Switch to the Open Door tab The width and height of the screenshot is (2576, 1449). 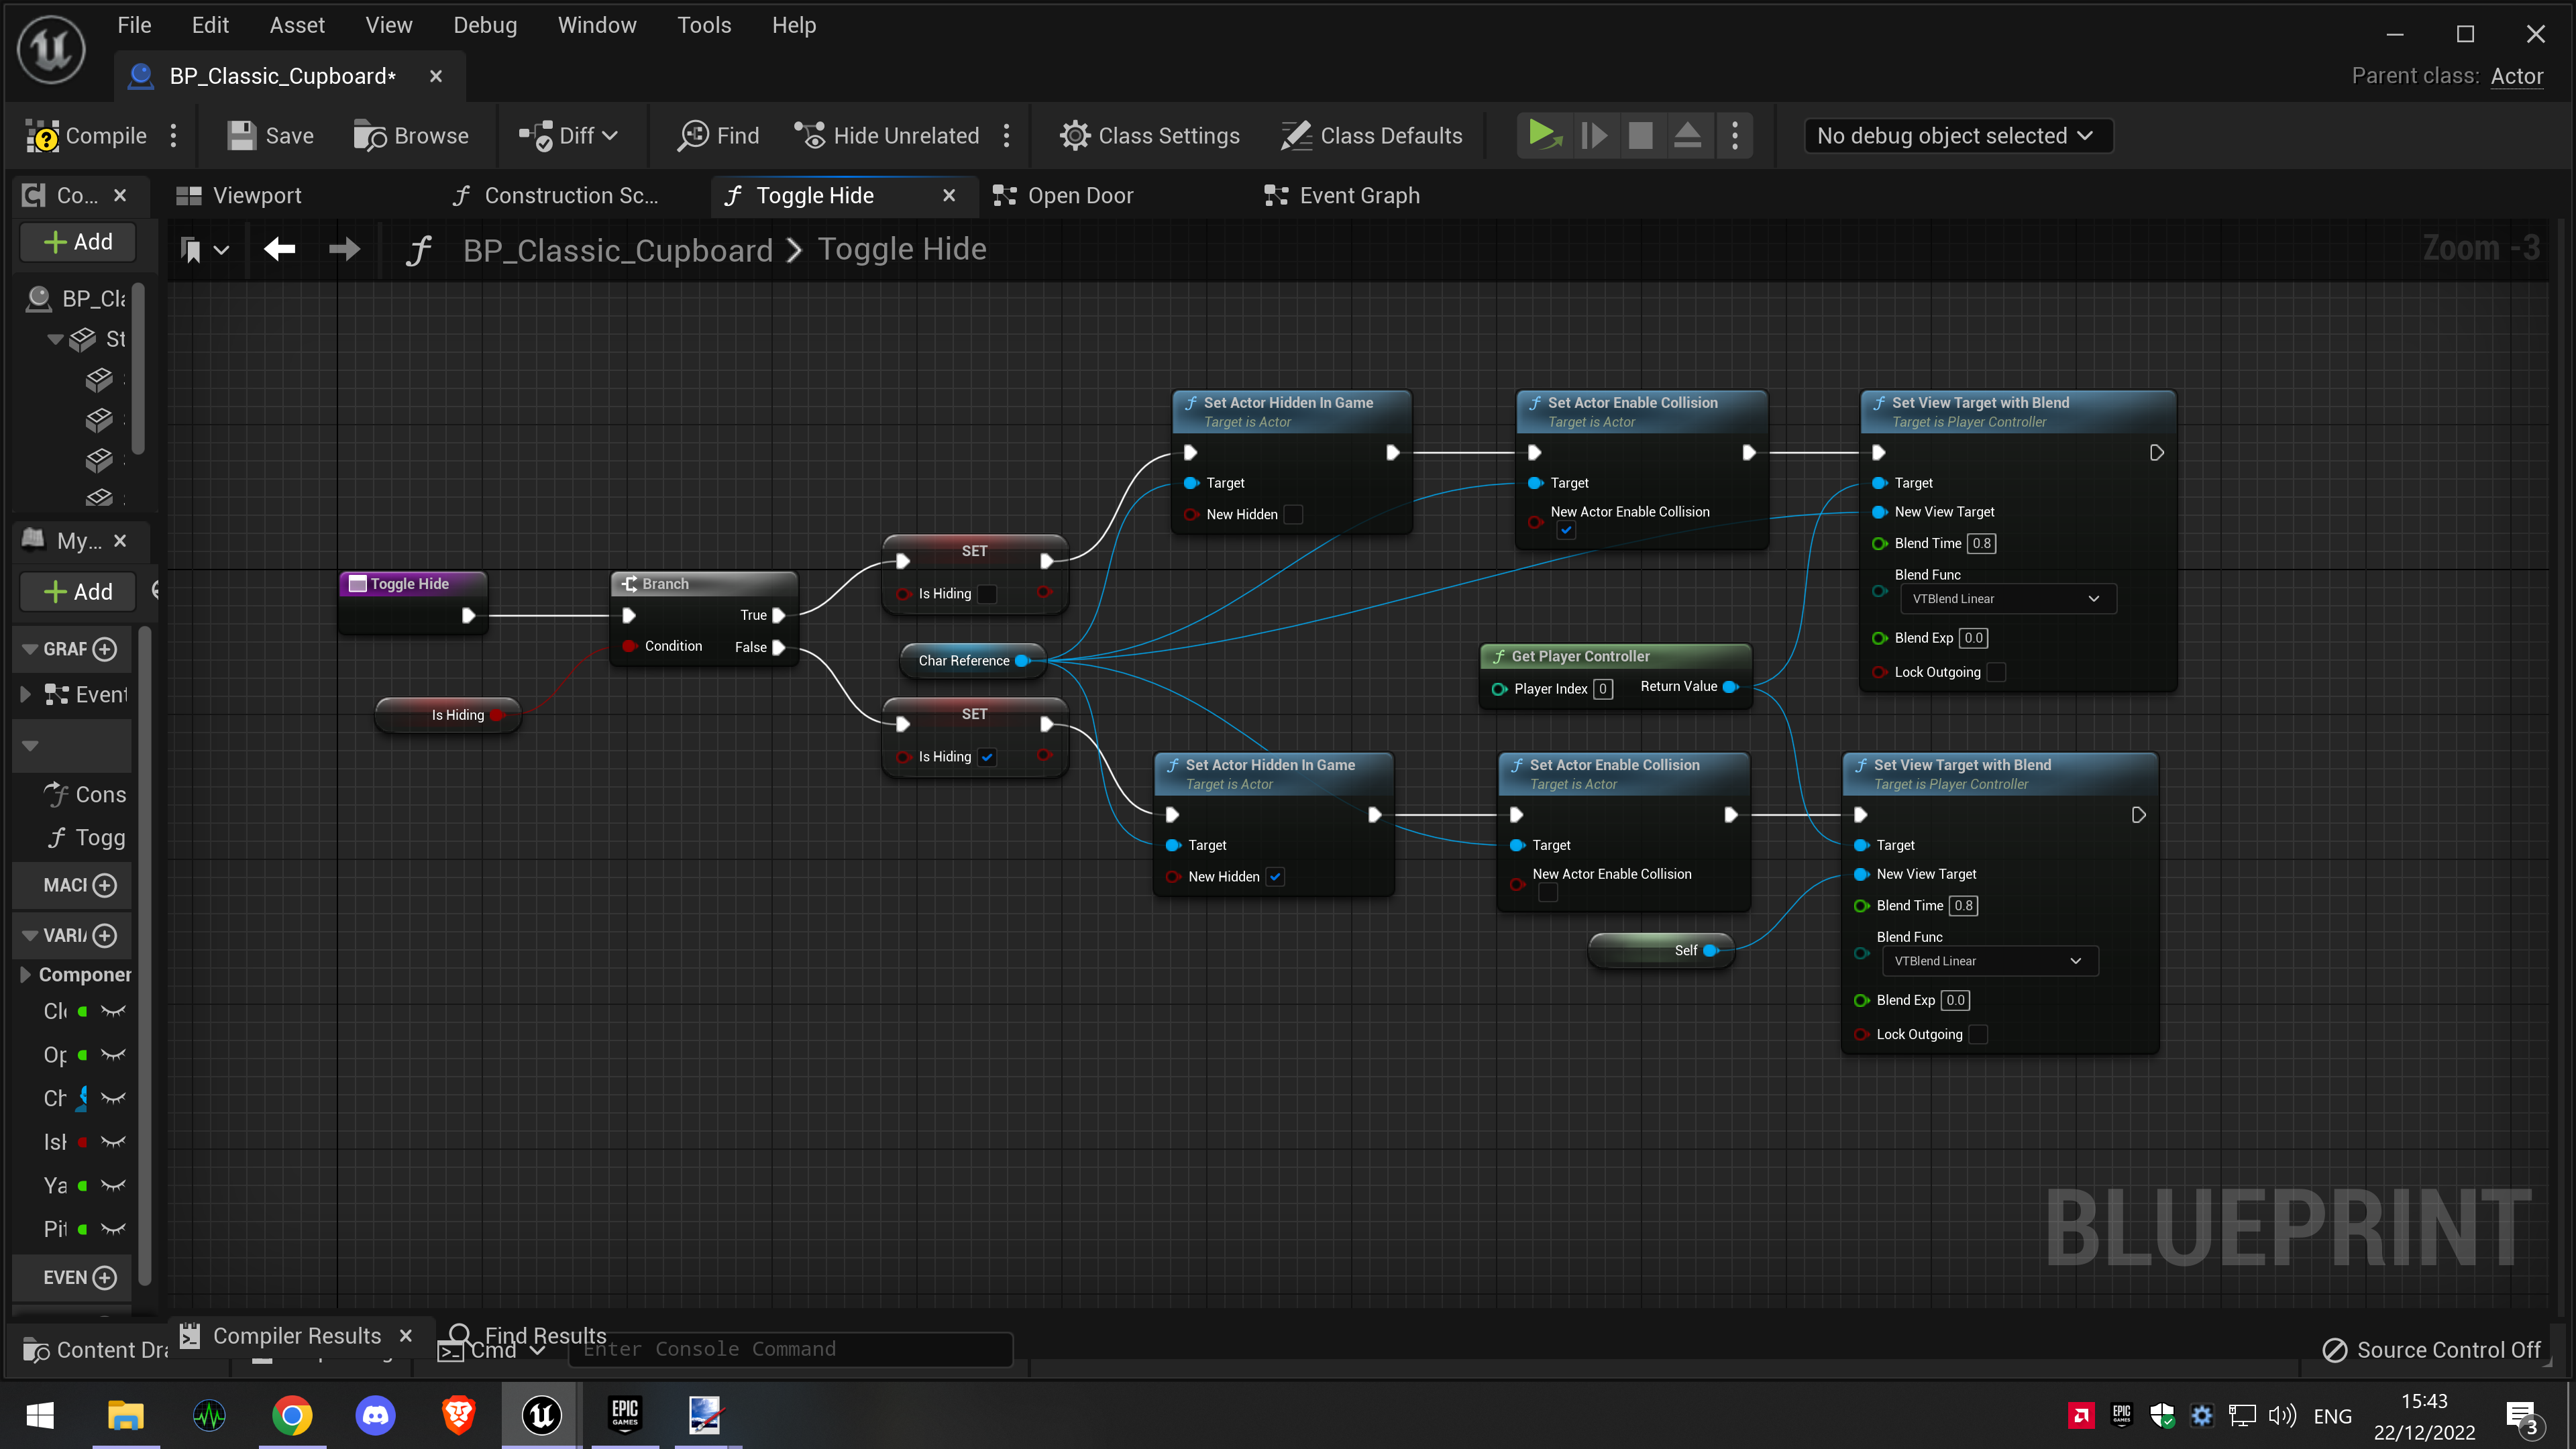tap(1063, 195)
